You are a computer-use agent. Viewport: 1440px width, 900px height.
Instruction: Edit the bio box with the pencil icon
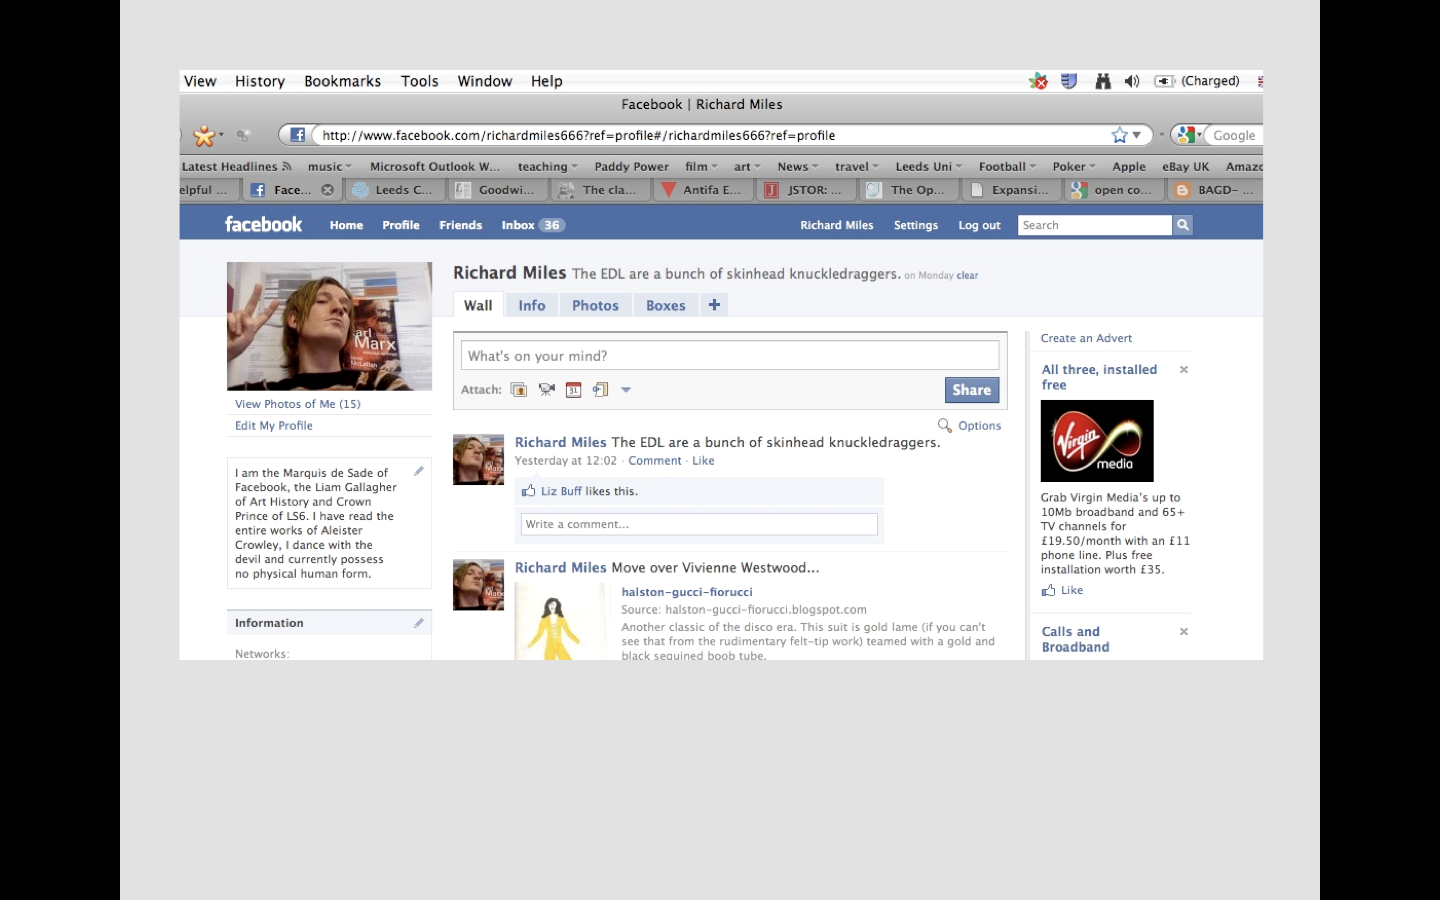click(419, 471)
